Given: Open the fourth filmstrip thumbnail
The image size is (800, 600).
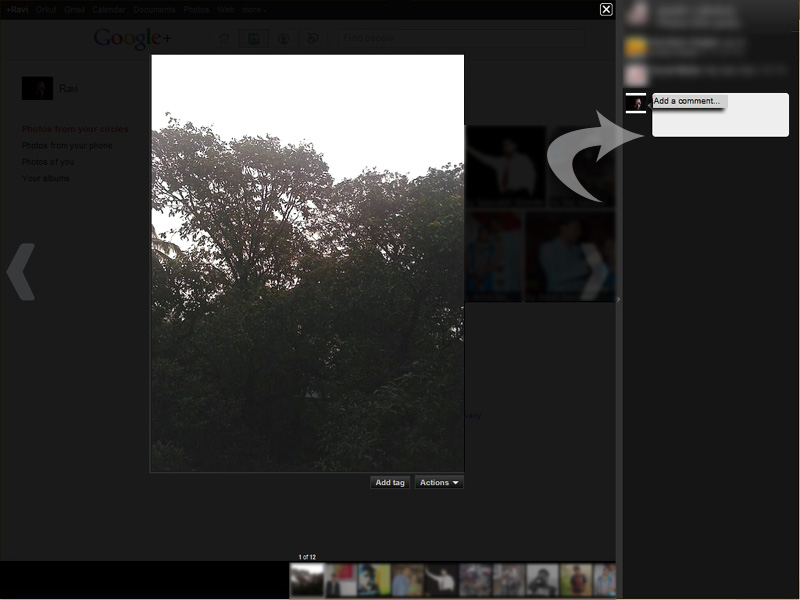Looking at the screenshot, I should 408,580.
